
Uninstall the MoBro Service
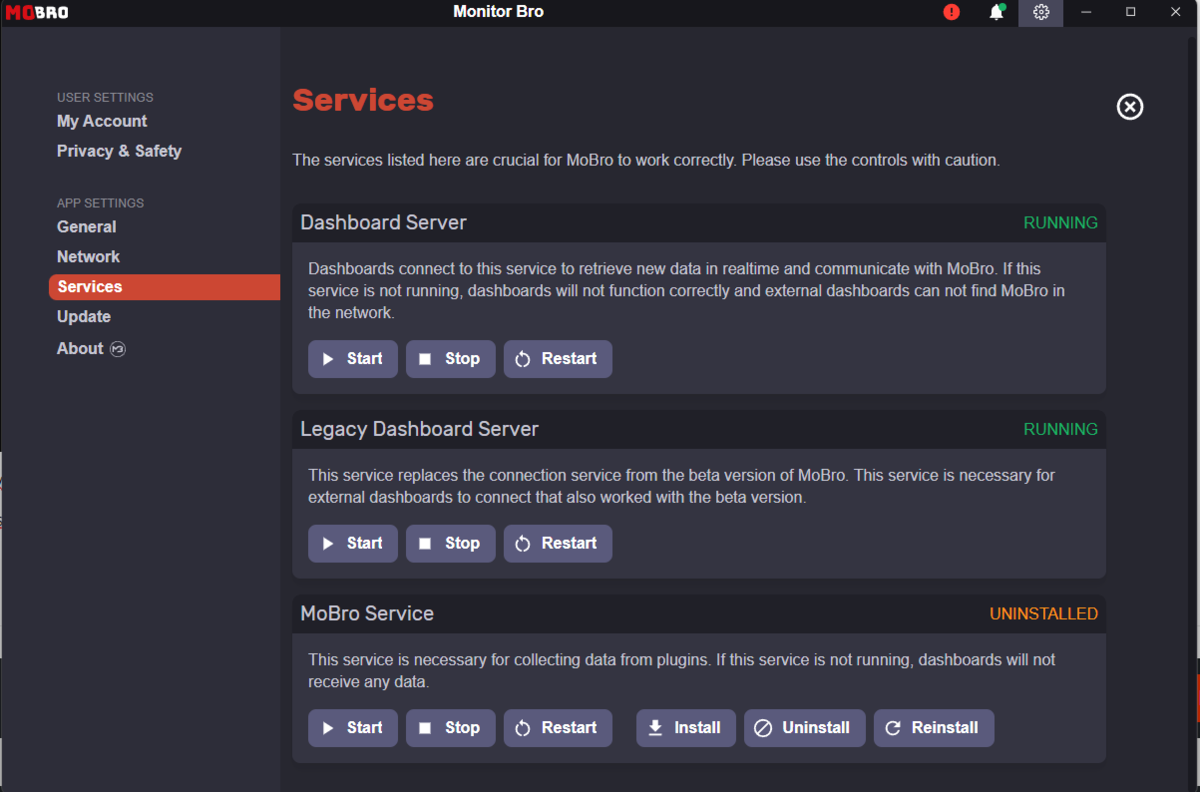805,728
